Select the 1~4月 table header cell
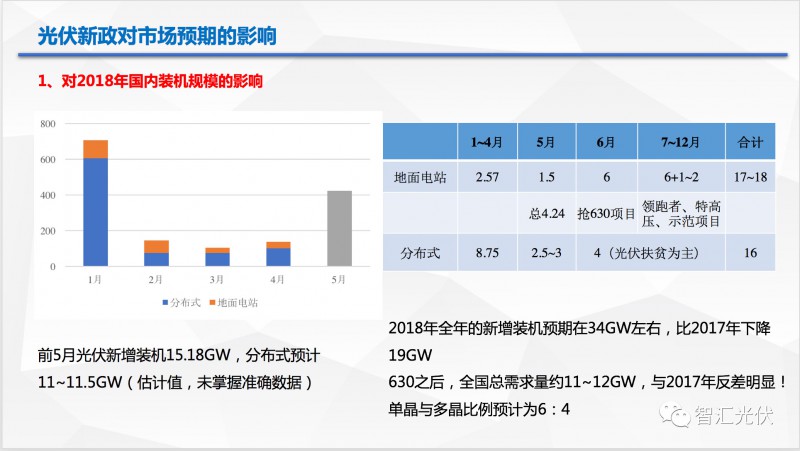Image resolution: width=800 pixels, height=451 pixels. pyautogui.click(x=487, y=142)
